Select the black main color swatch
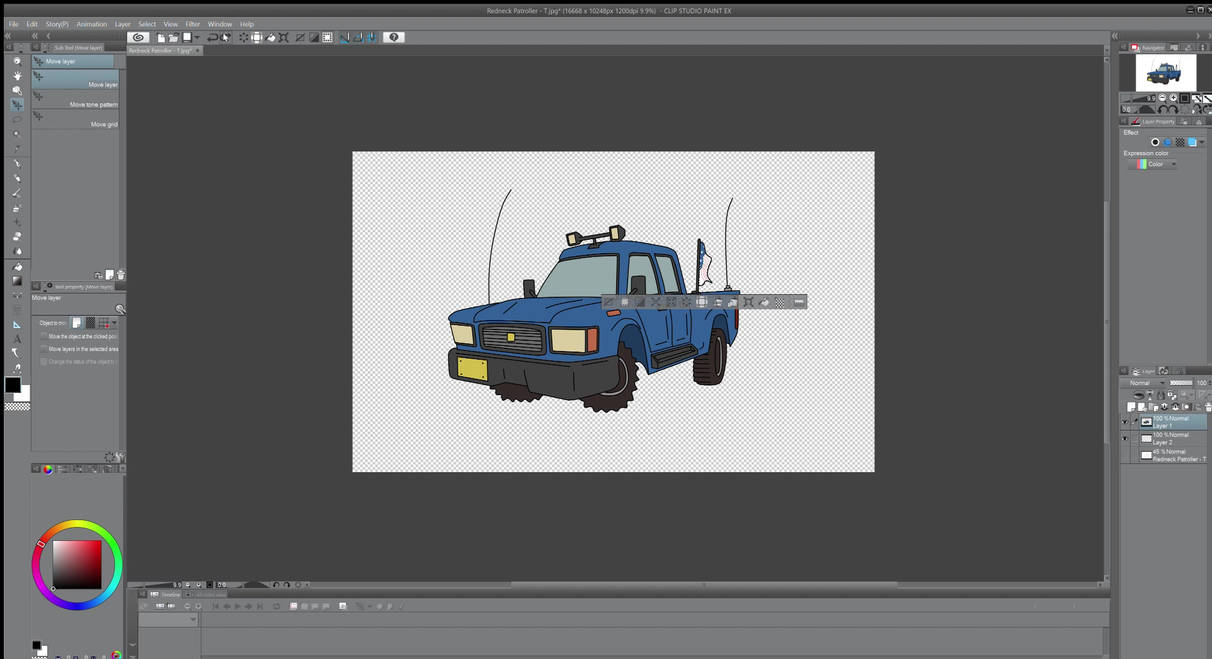This screenshot has width=1212, height=659. click(12, 385)
